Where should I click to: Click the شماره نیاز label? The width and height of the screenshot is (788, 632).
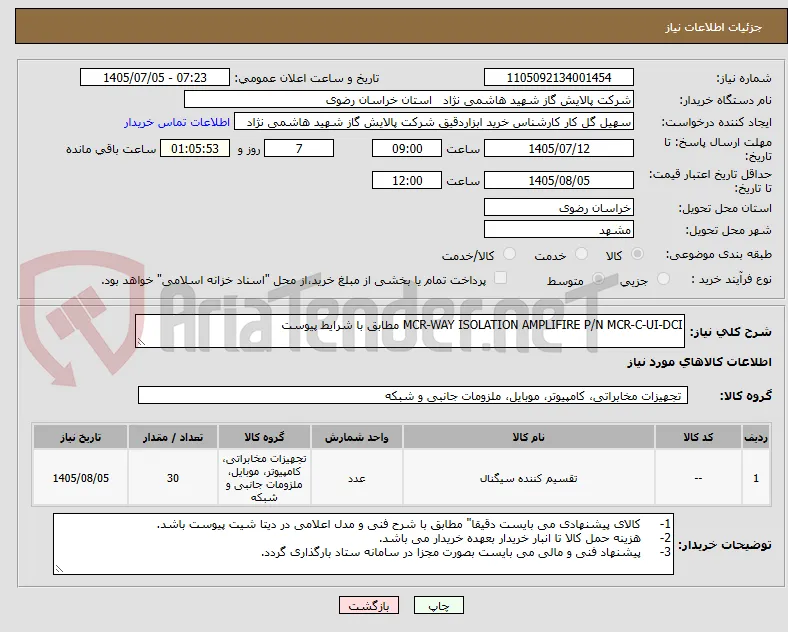(744, 78)
